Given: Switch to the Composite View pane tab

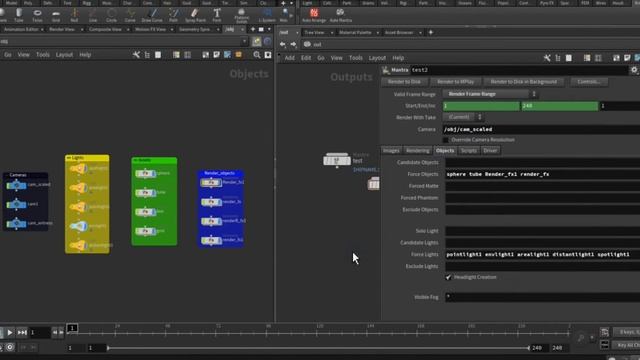Looking at the screenshot, I should [105, 29].
